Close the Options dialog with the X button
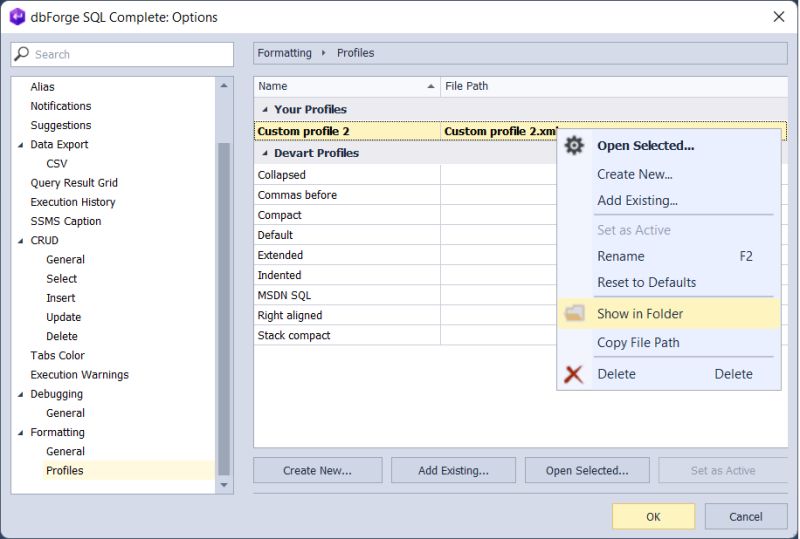The height and width of the screenshot is (539, 800). click(x=779, y=17)
